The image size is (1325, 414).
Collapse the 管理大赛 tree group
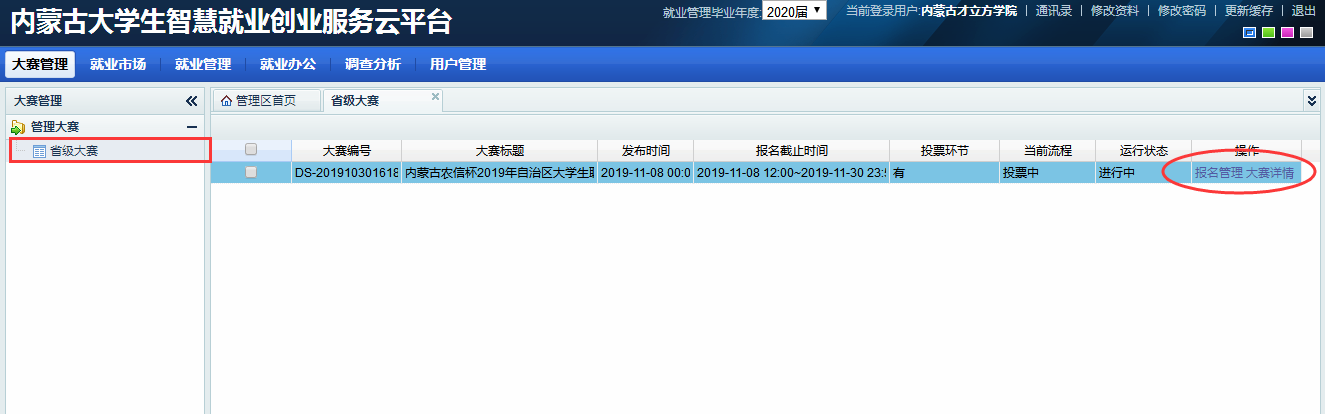[x=192, y=127]
